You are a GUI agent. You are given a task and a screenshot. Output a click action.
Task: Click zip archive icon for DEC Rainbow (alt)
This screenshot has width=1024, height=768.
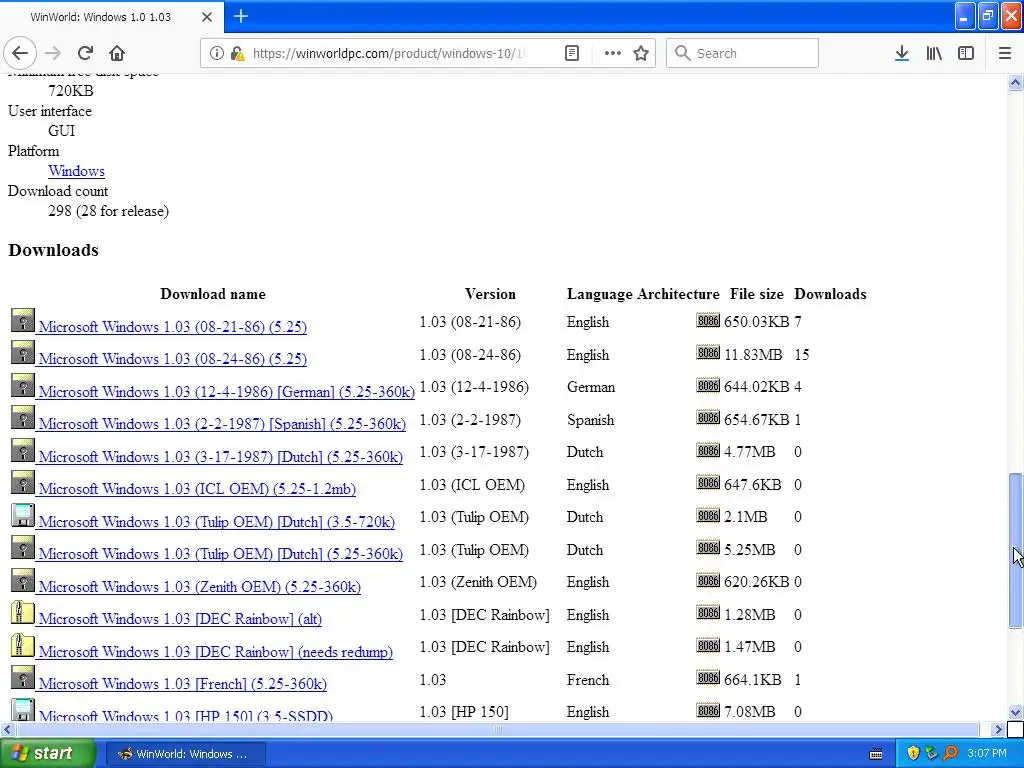23,613
